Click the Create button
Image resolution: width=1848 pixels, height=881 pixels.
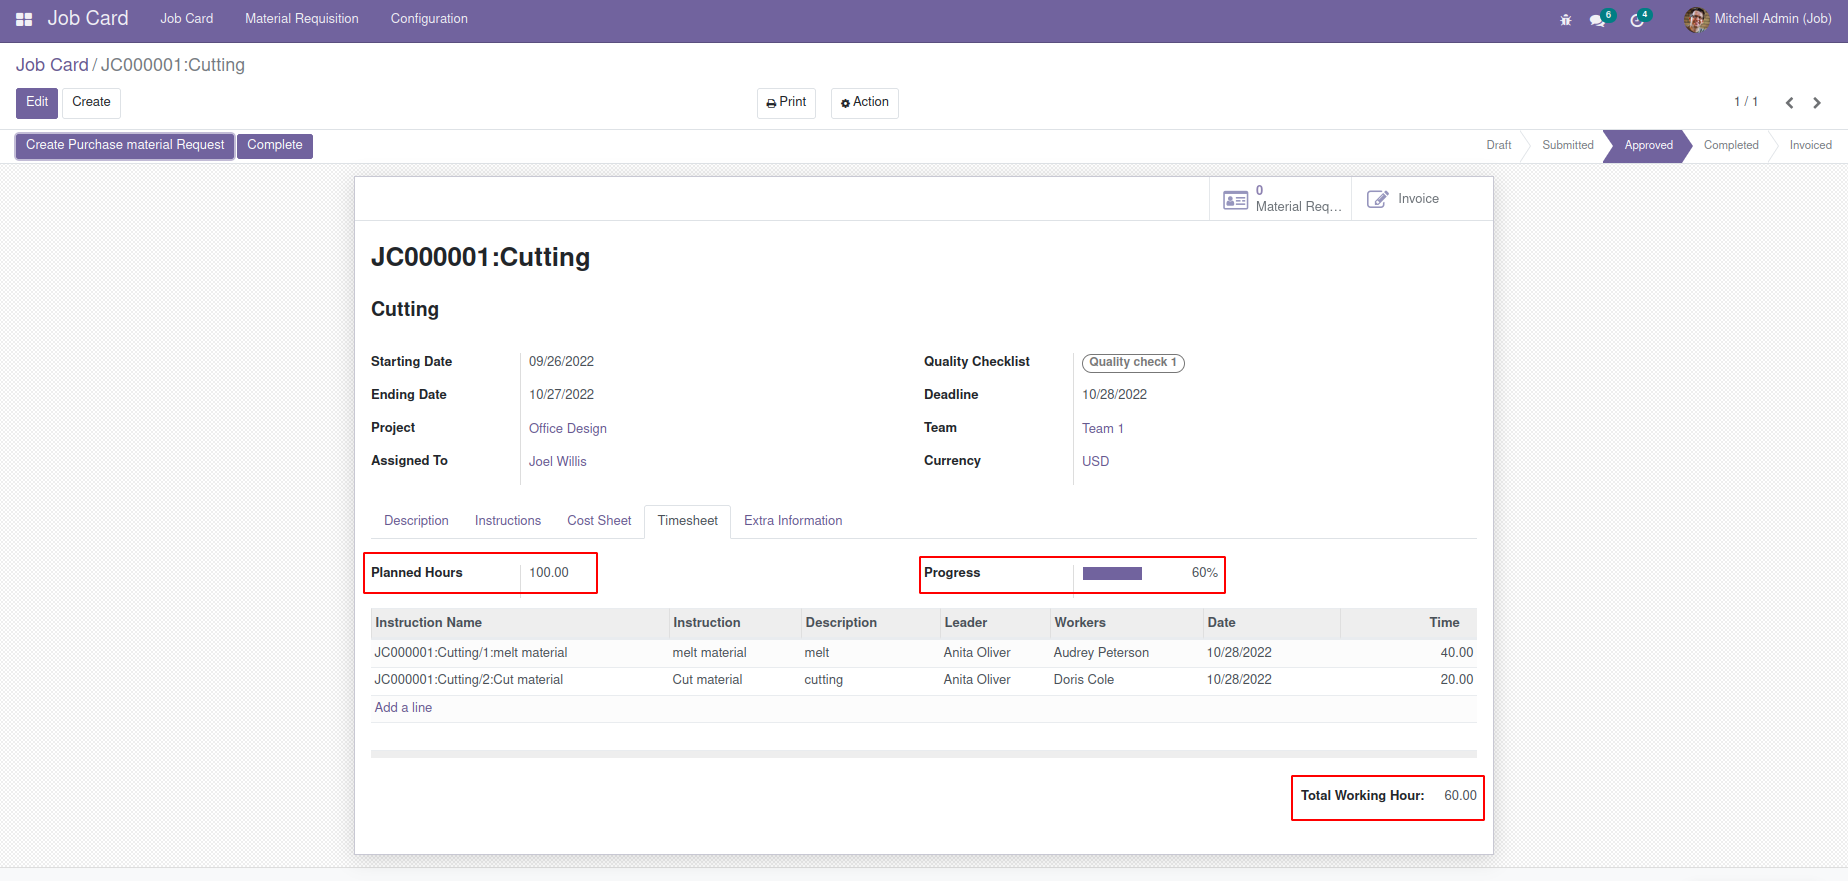pyautogui.click(x=91, y=103)
